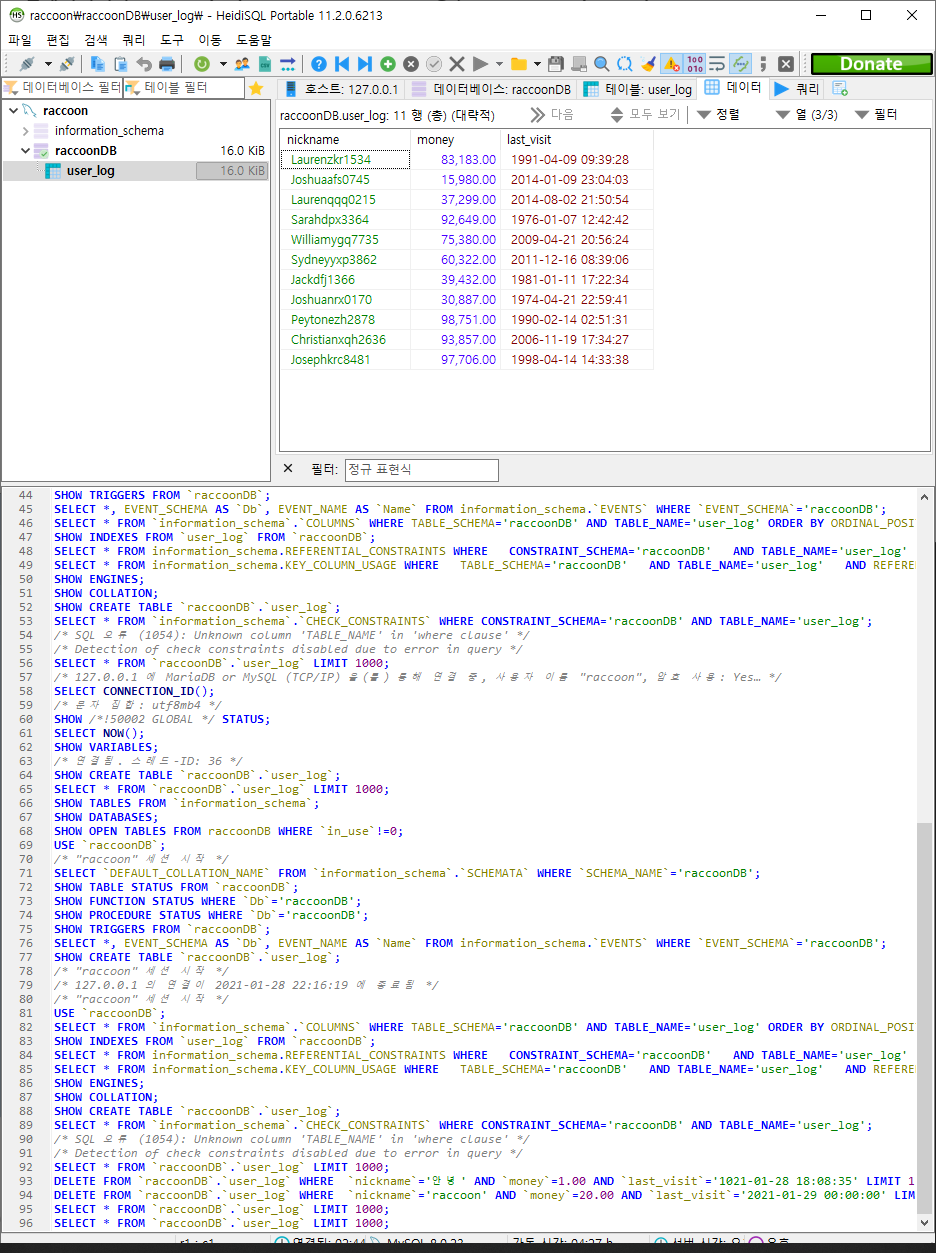Click the blue Help question mark icon
Viewport: 936px width, 1253px height.
point(319,63)
